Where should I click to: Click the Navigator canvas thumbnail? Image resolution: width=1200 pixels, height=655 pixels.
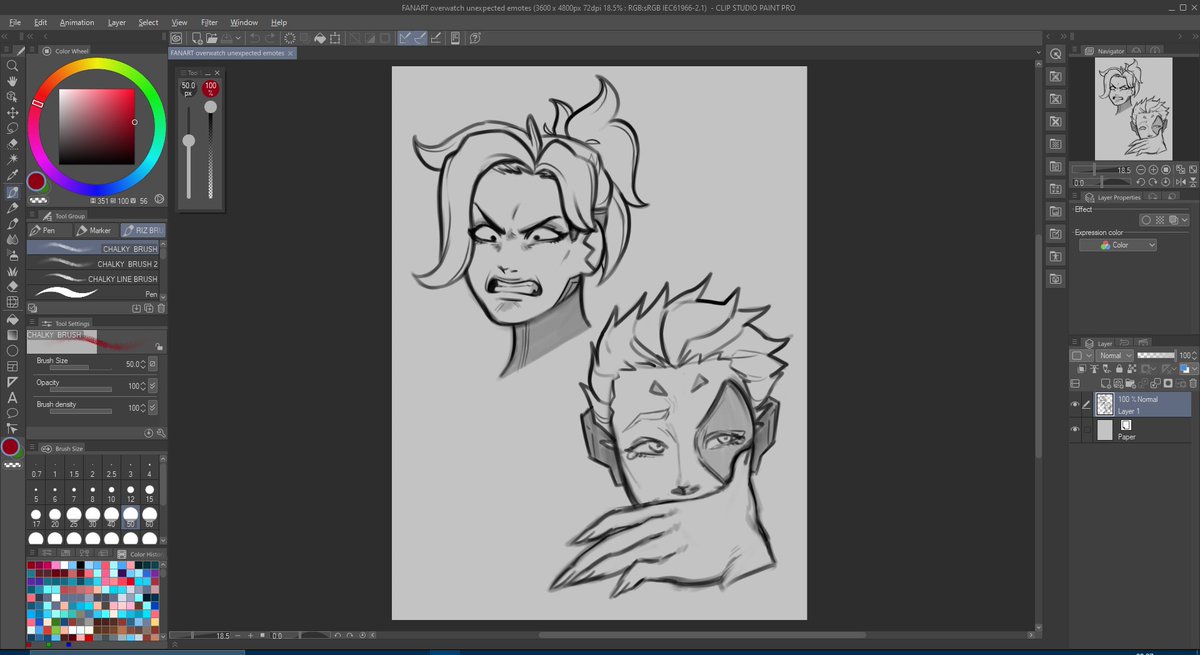click(x=1132, y=108)
